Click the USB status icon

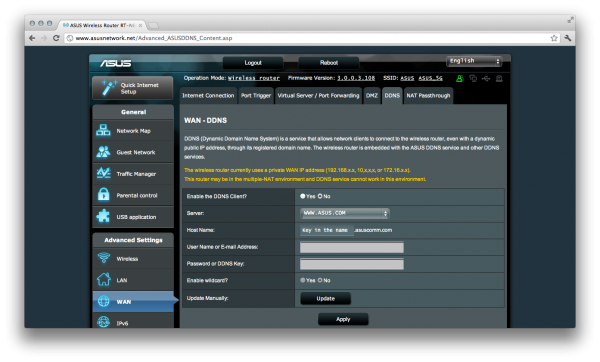486,78
